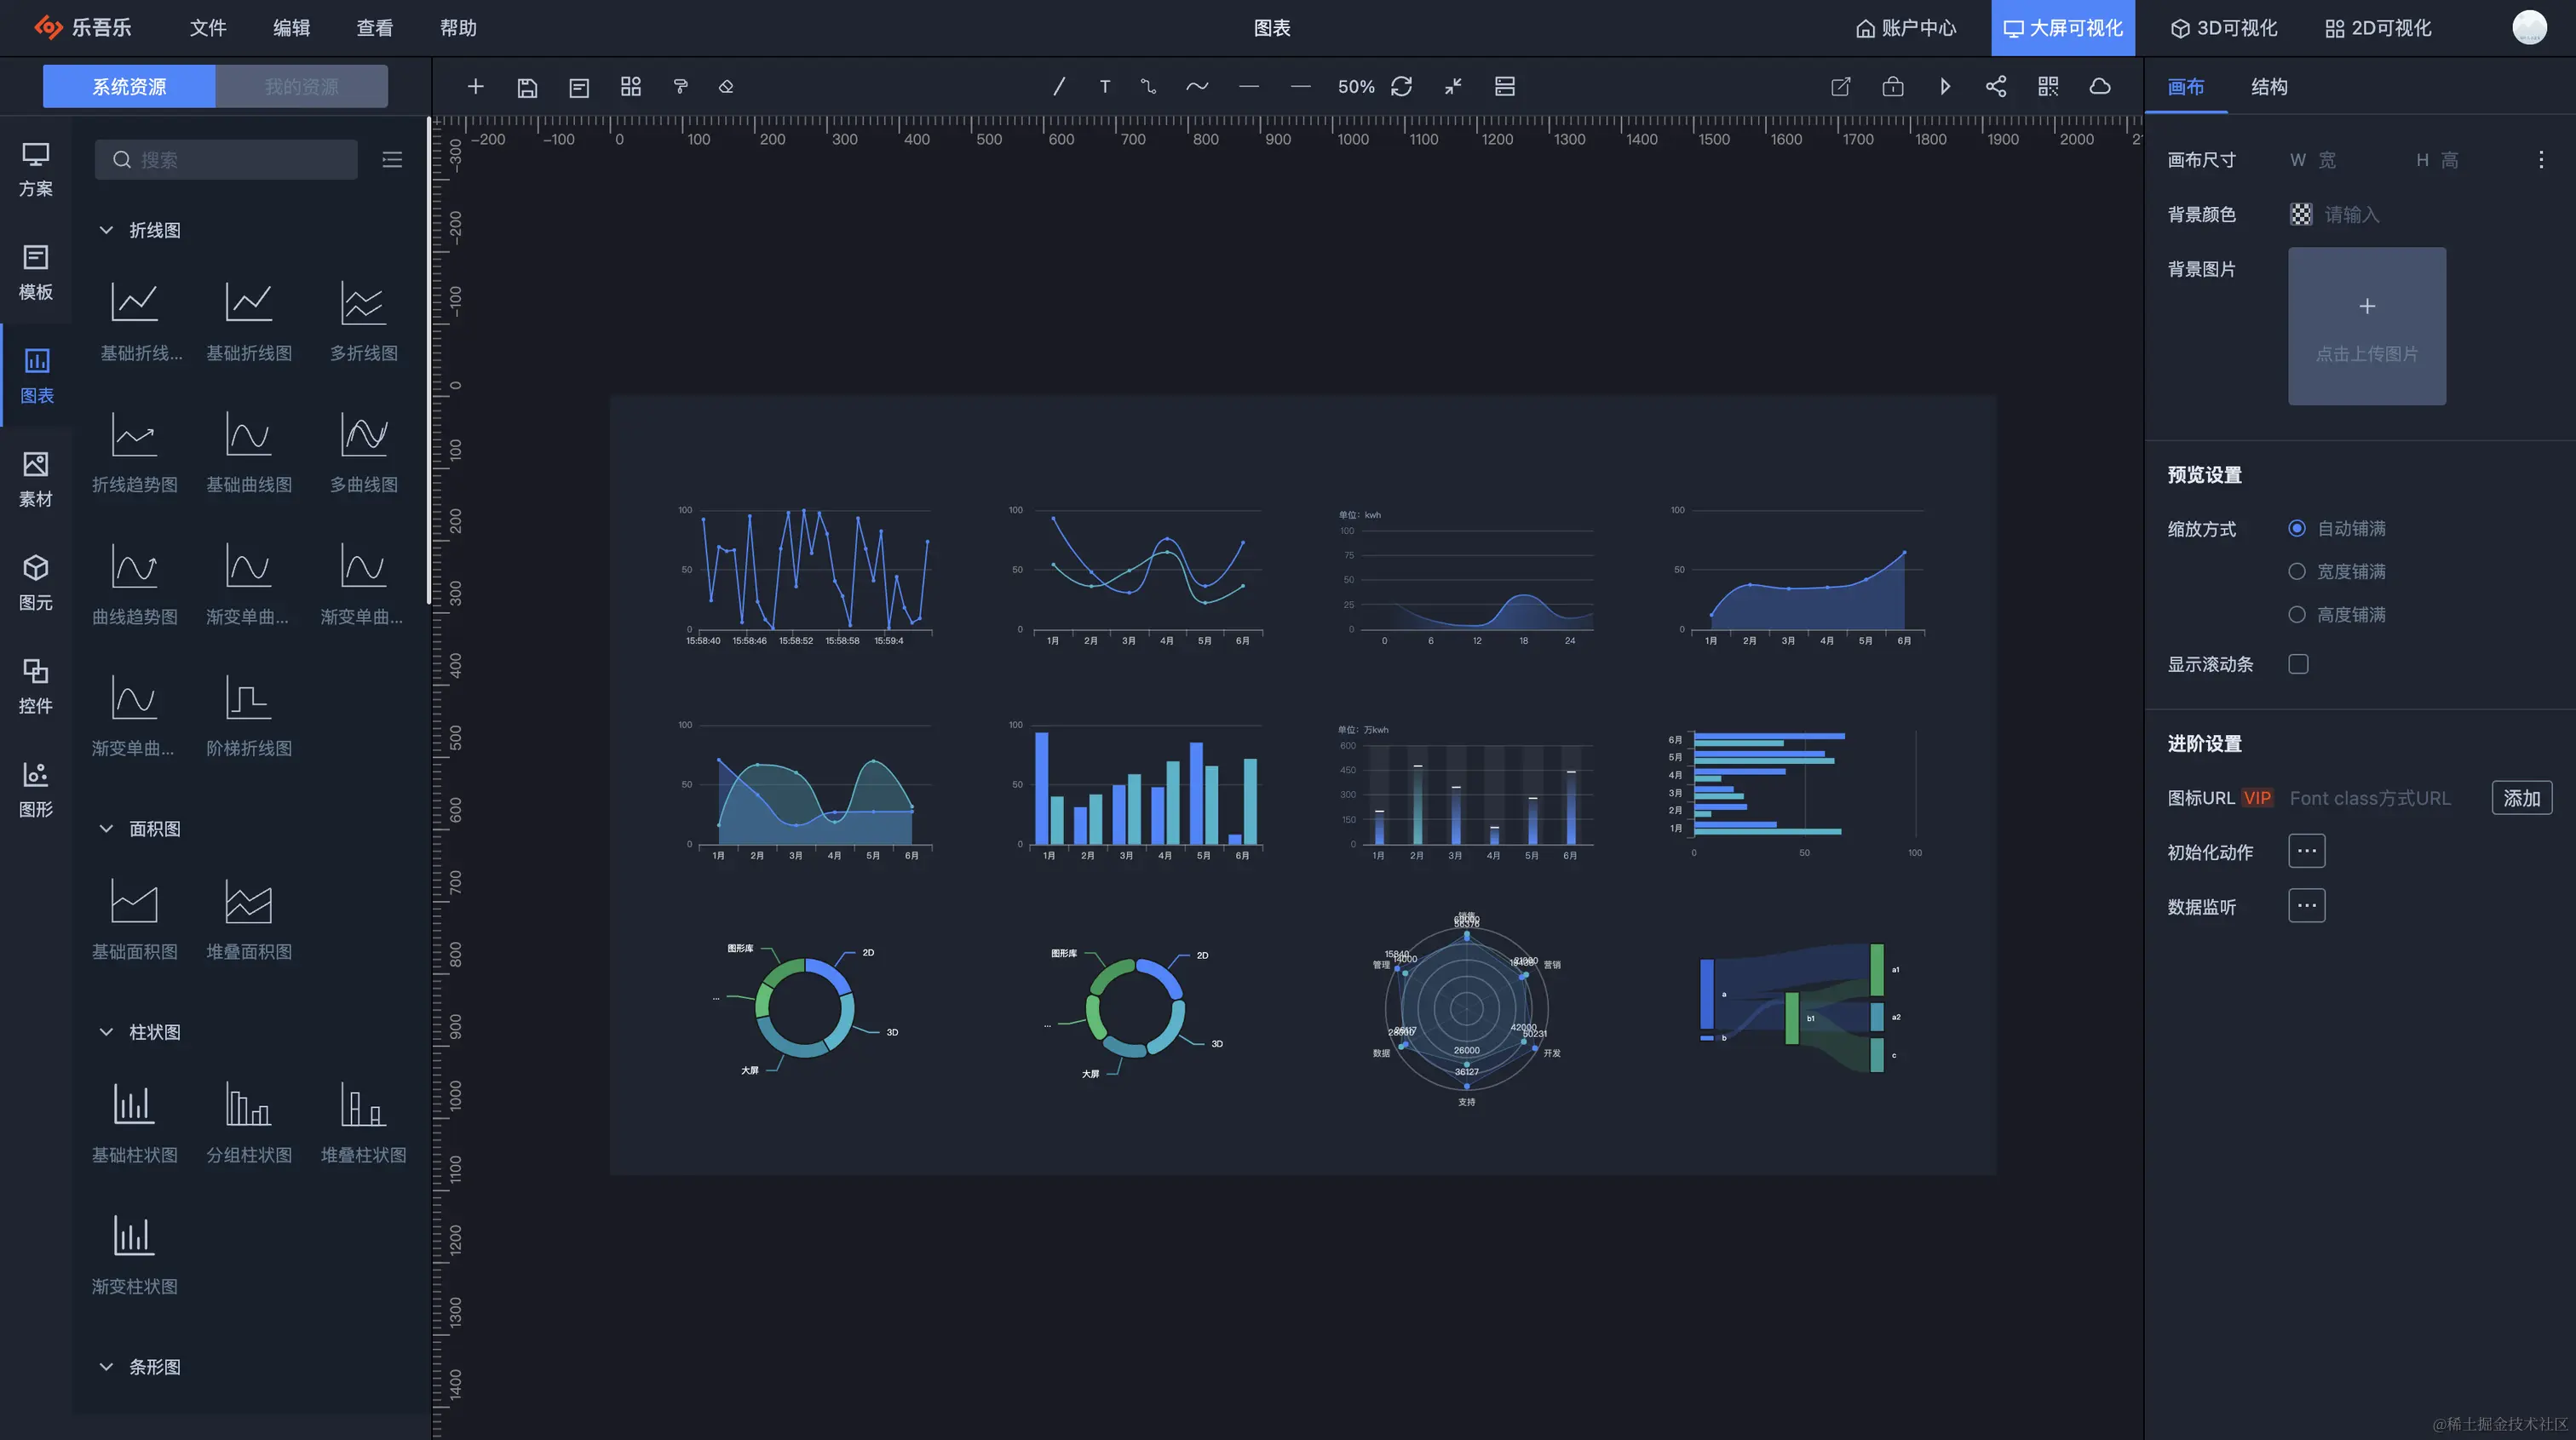Screen dimensions: 2576x1440
Task: Switch to the 我的资源 tab
Action: (301, 87)
